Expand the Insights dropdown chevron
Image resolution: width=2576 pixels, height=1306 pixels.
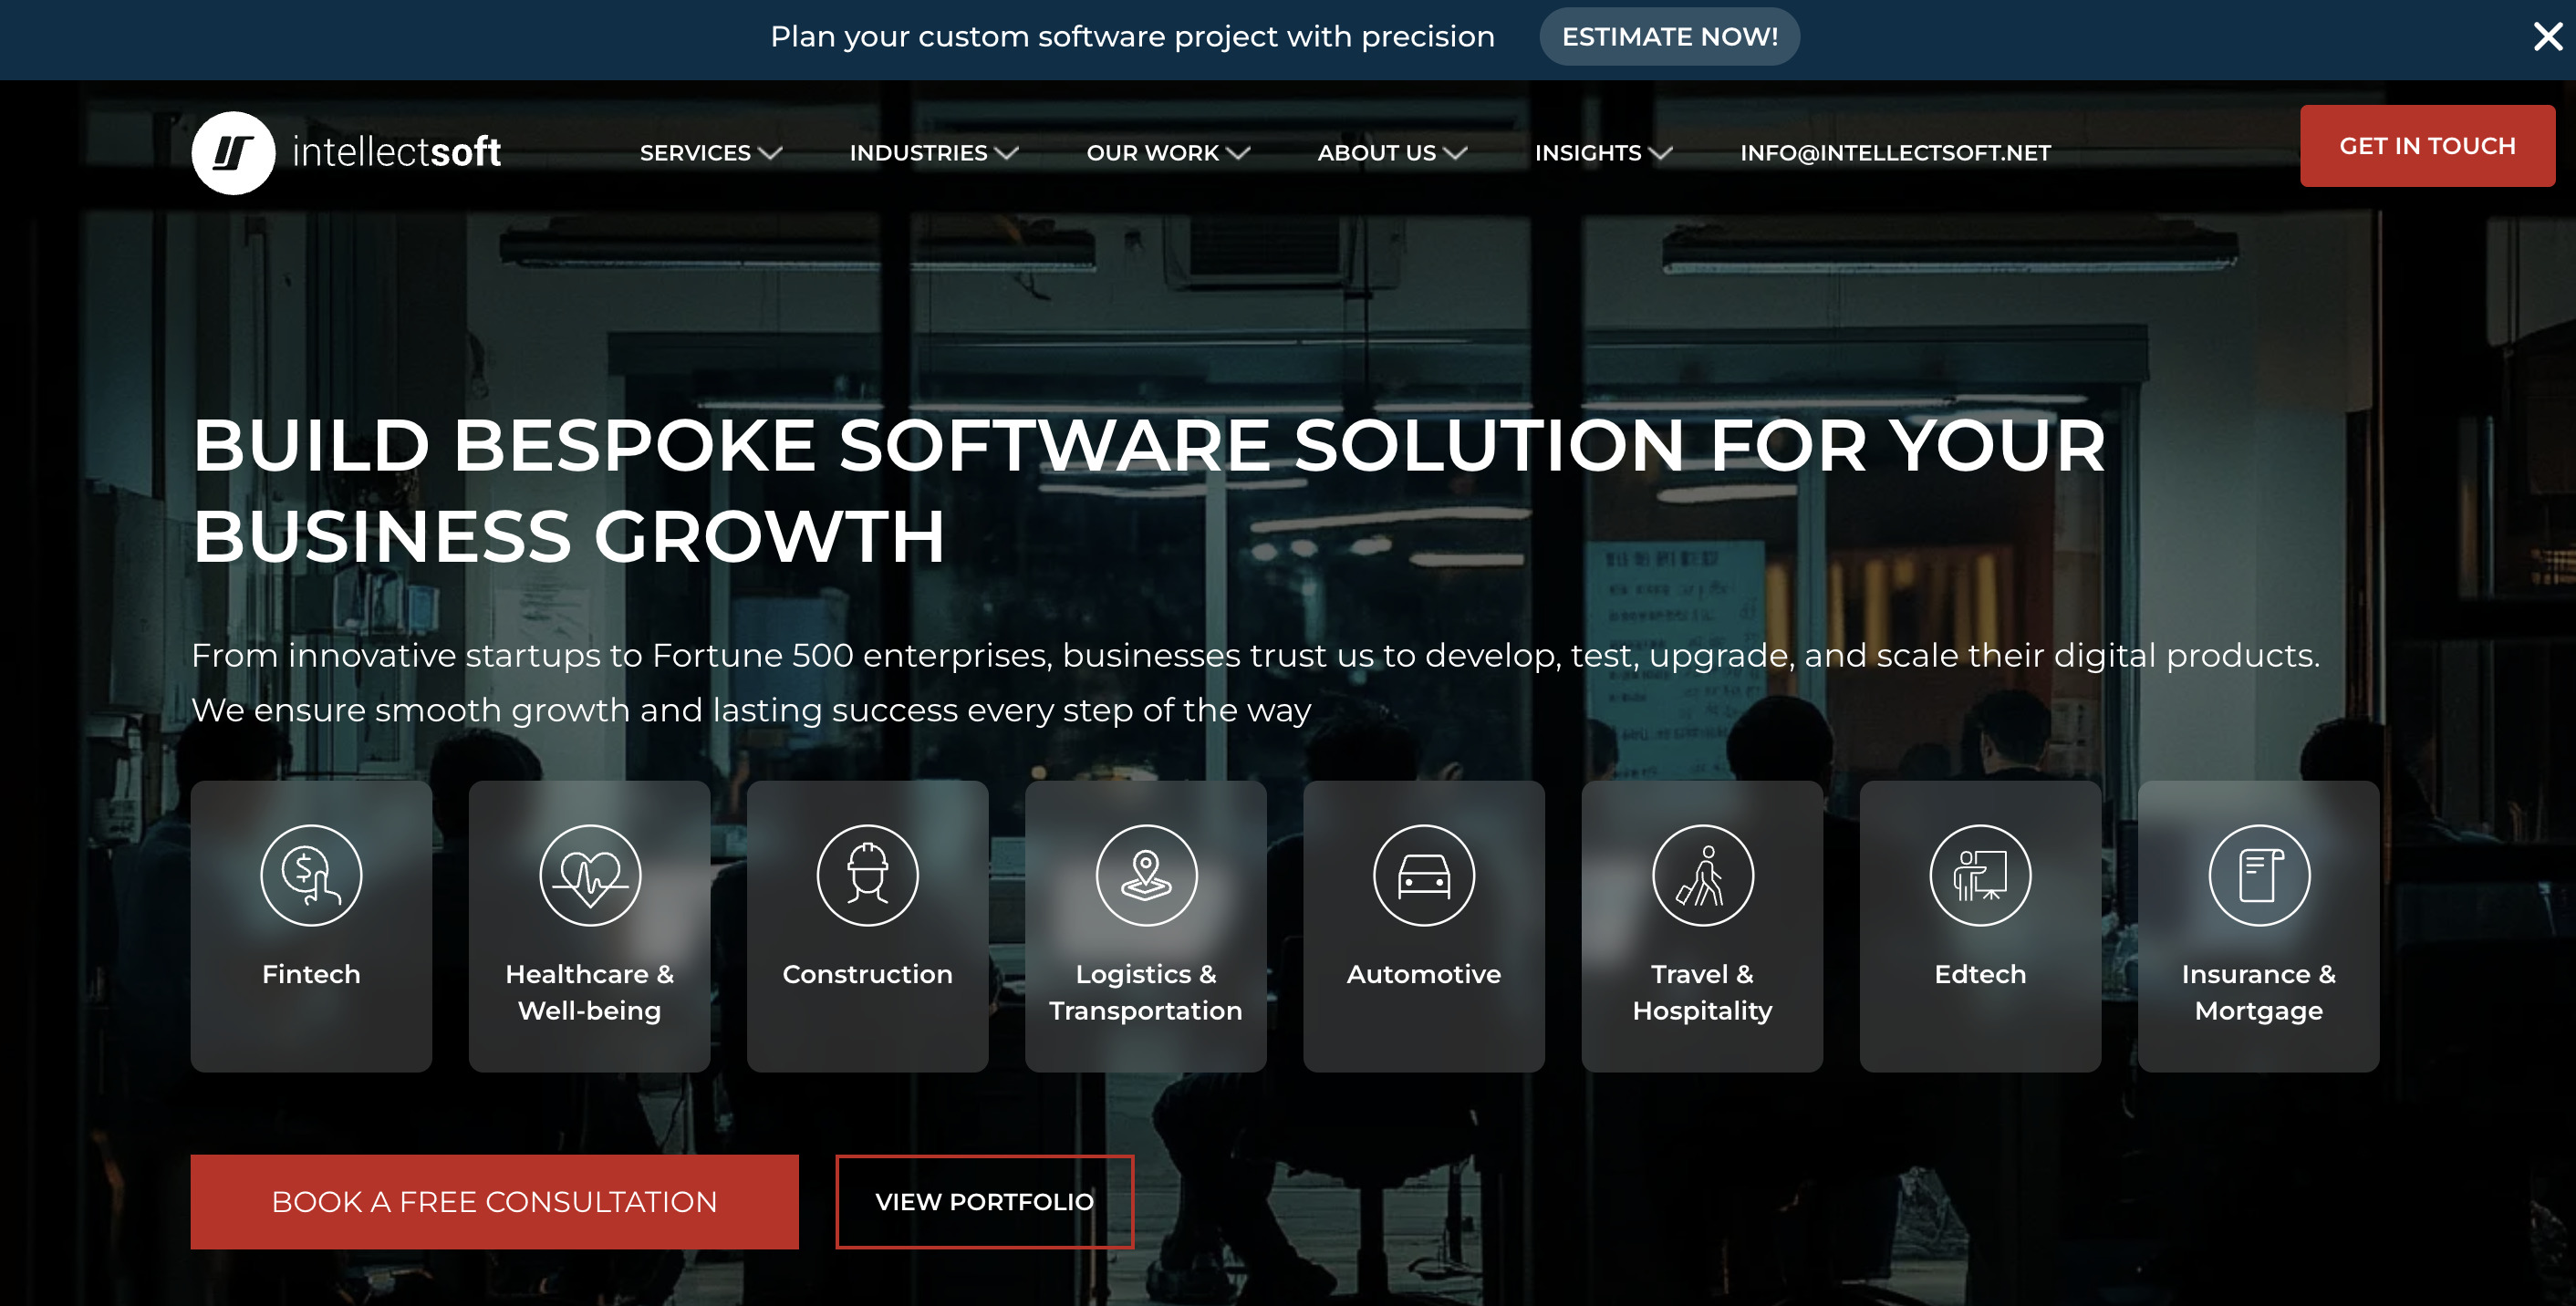pyautogui.click(x=1661, y=153)
